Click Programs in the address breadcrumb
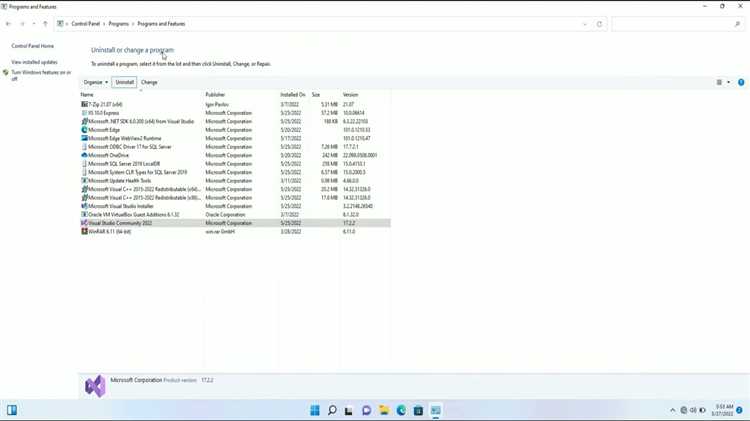Image resolution: width=750 pixels, height=421 pixels. click(119, 24)
